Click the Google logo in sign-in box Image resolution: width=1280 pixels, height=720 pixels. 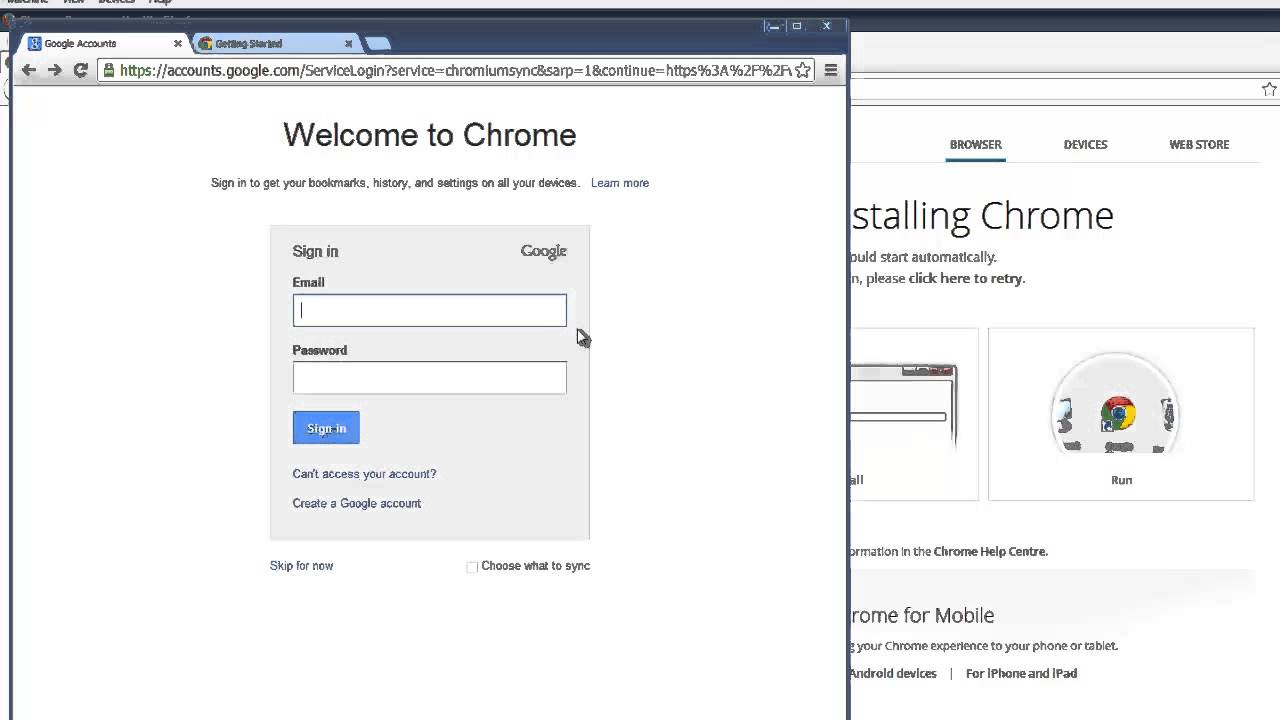pyautogui.click(x=544, y=252)
